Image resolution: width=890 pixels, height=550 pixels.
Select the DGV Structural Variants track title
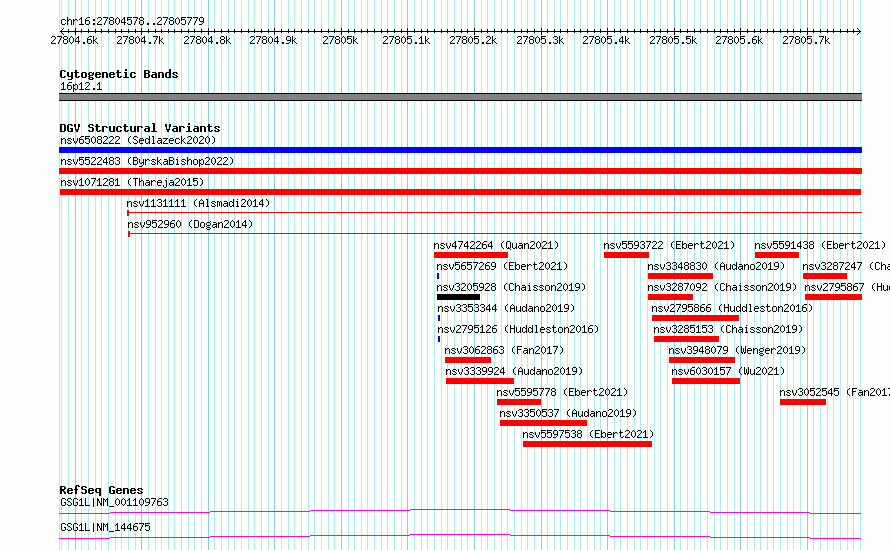pyautogui.click(x=139, y=128)
